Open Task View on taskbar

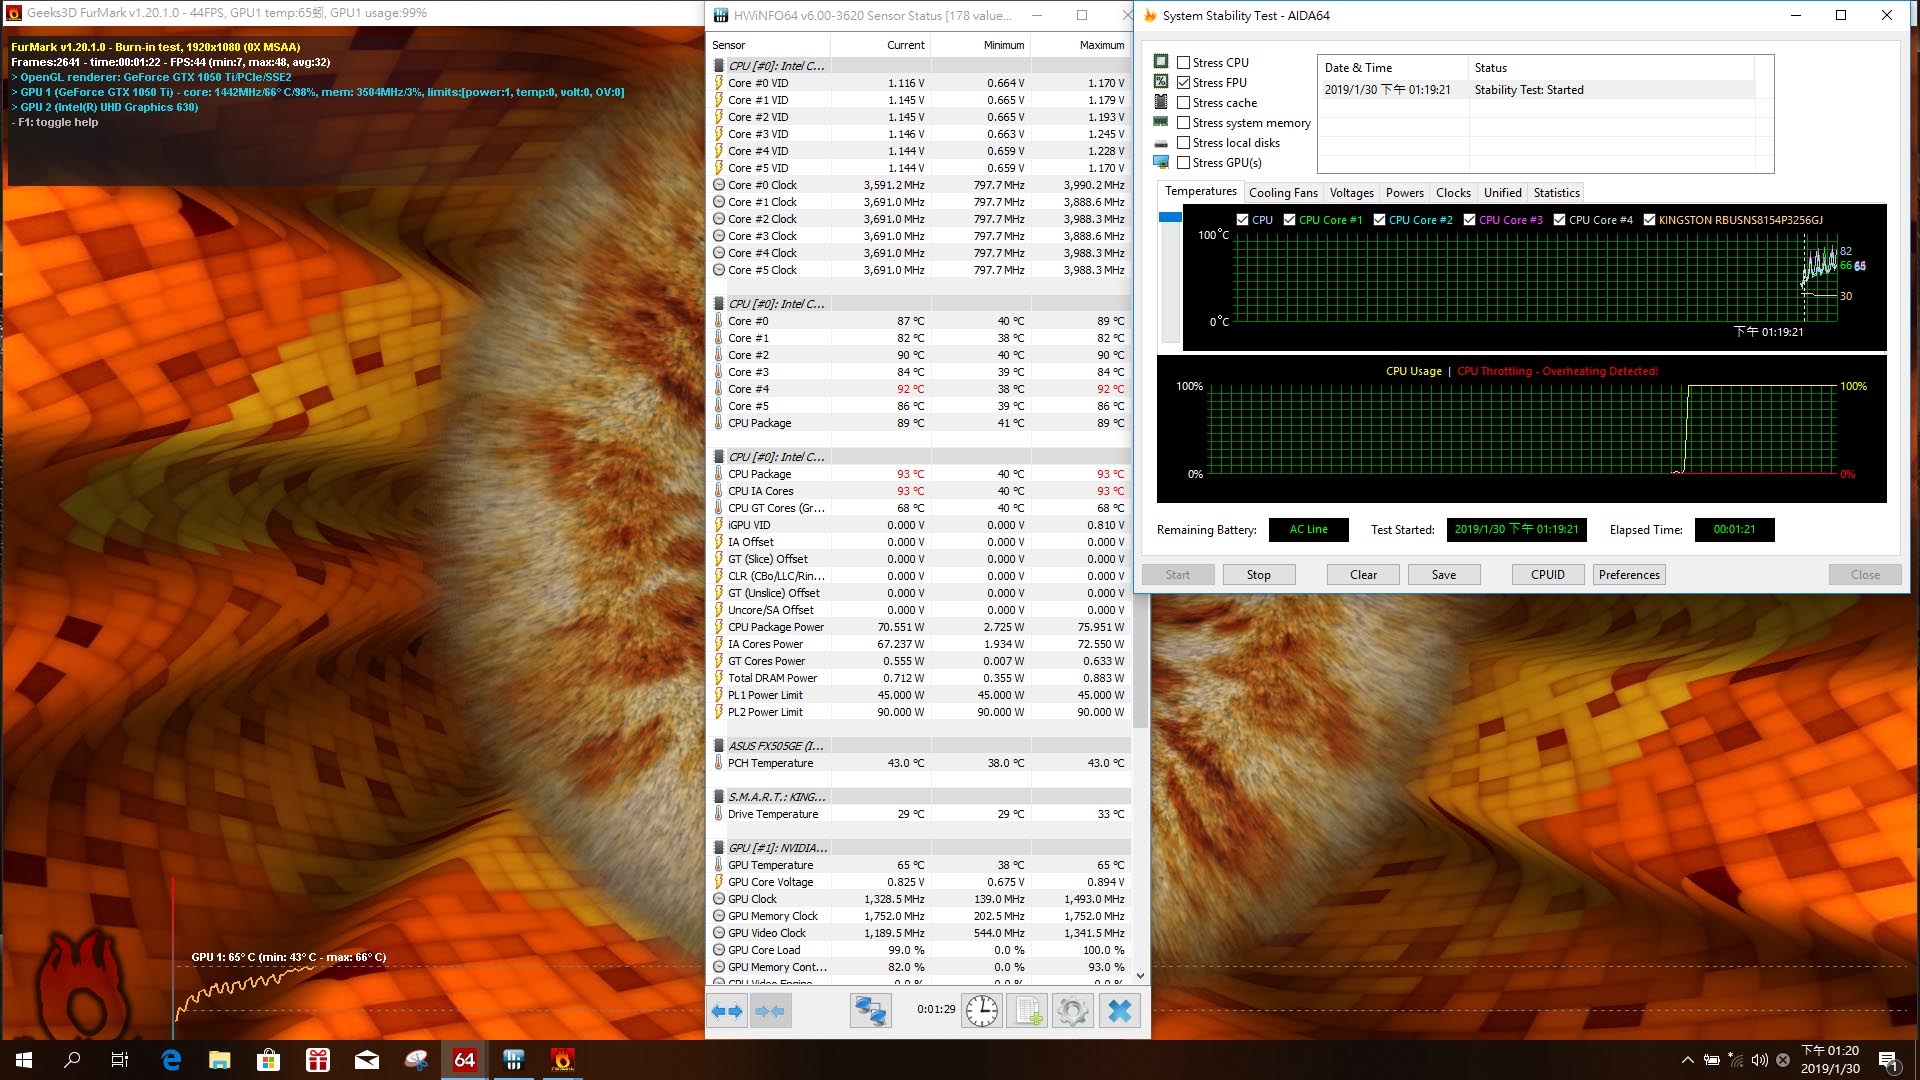click(120, 1060)
